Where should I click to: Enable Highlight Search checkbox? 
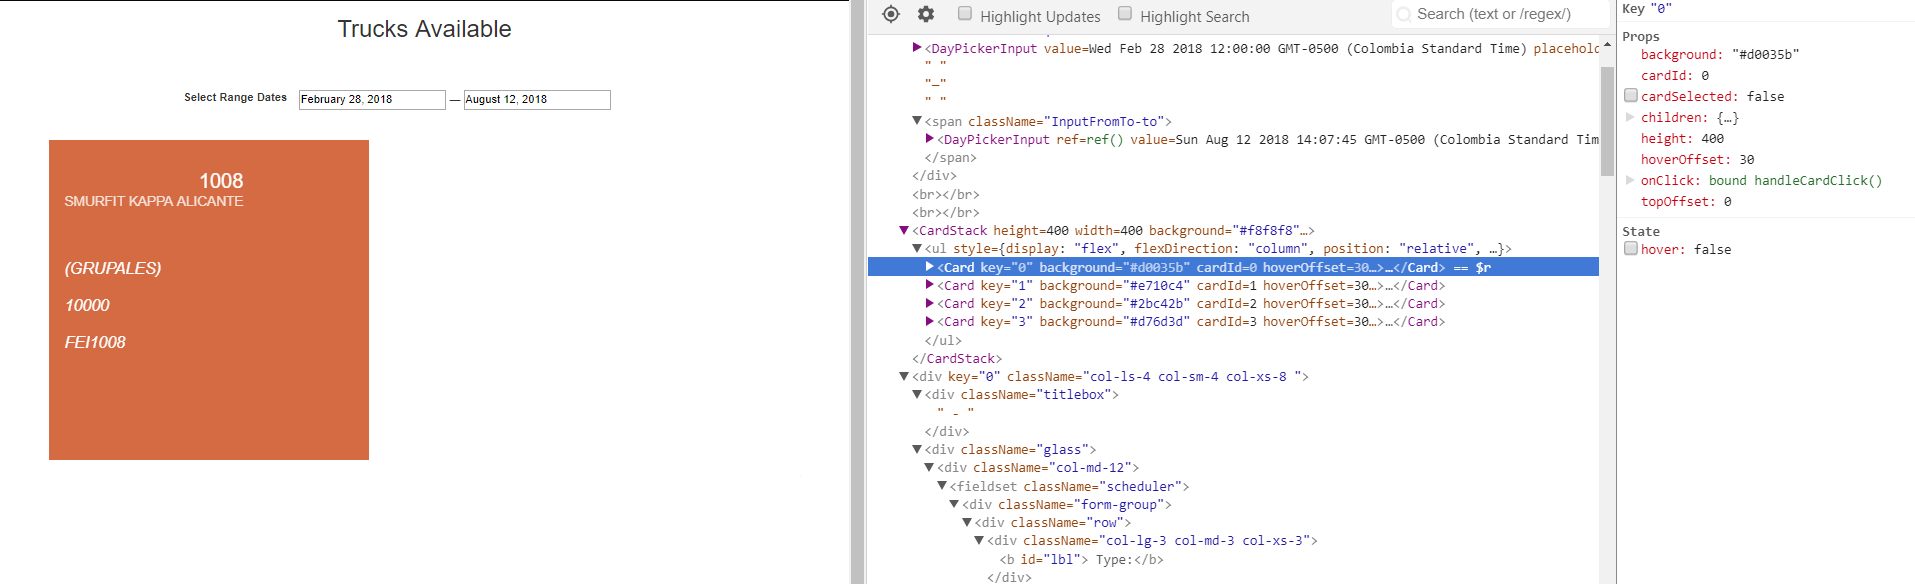(x=1125, y=13)
